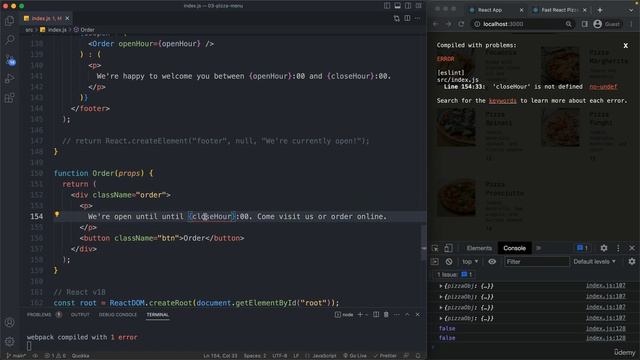This screenshot has width=640, height=360.
Task: Split the editor to the right
Action: [407, 18]
